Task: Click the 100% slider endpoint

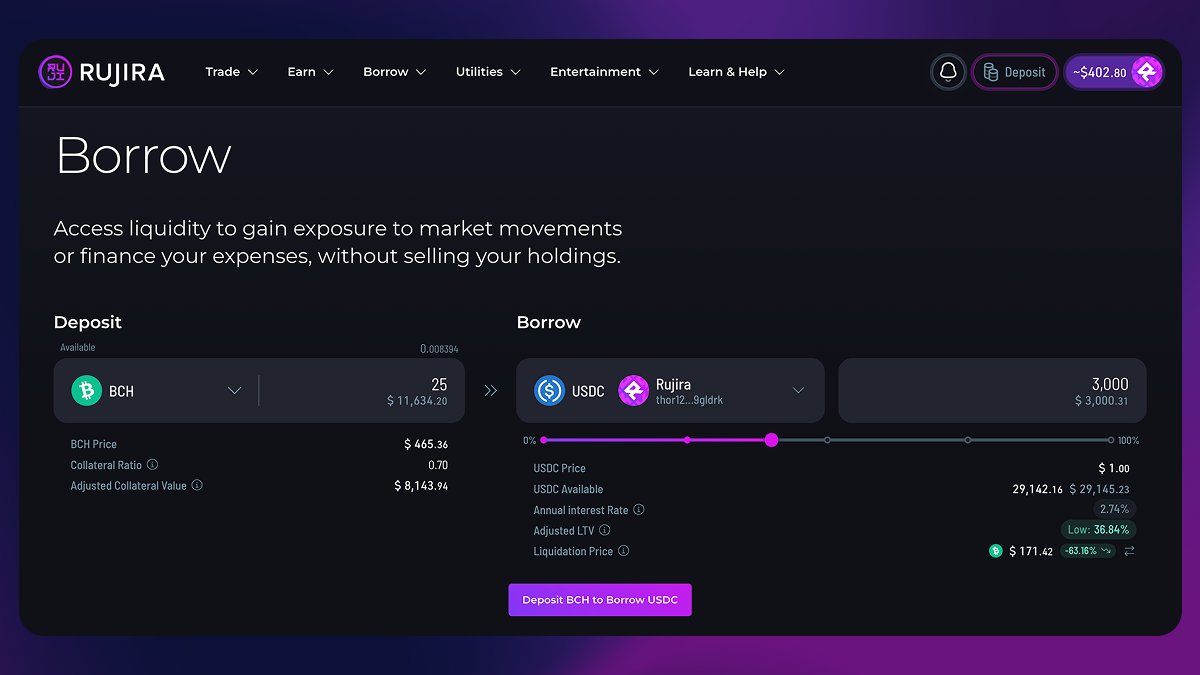Action: [1111, 440]
